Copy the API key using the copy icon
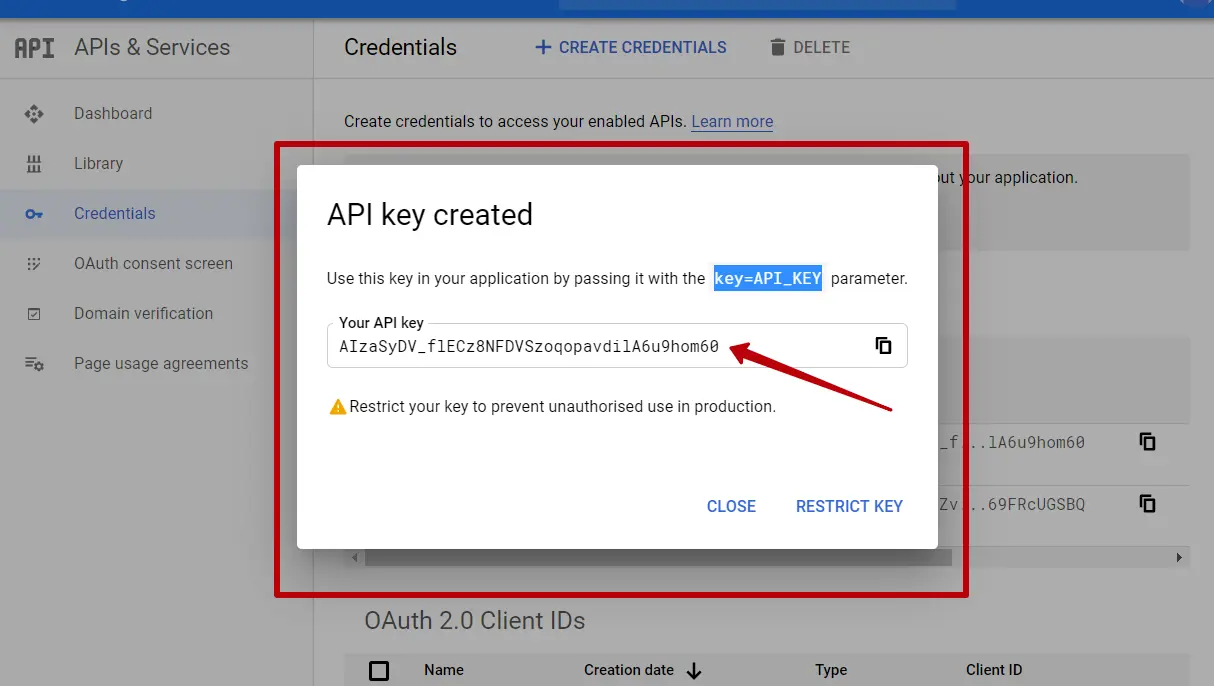Image resolution: width=1214 pixels, height=686 pixels. click(883, 344)
